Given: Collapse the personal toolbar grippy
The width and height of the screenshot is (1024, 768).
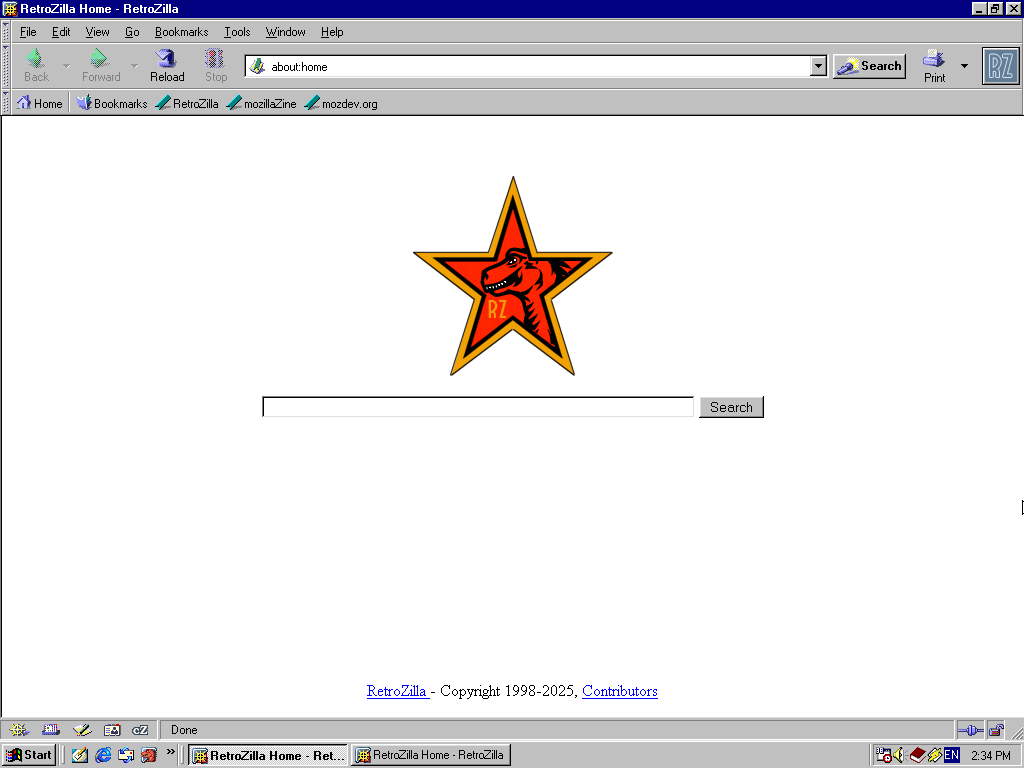Looking at the screenshot, I should point(6,103).
